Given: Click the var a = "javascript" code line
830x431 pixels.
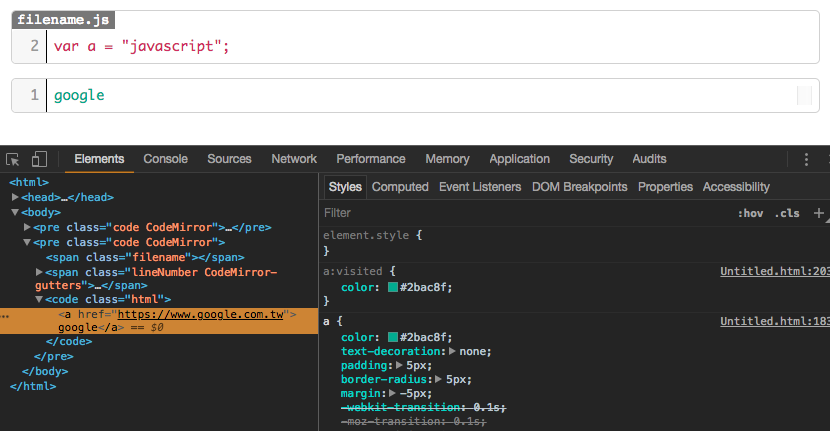Looking at the screenshot, I should tap(141, 46).
